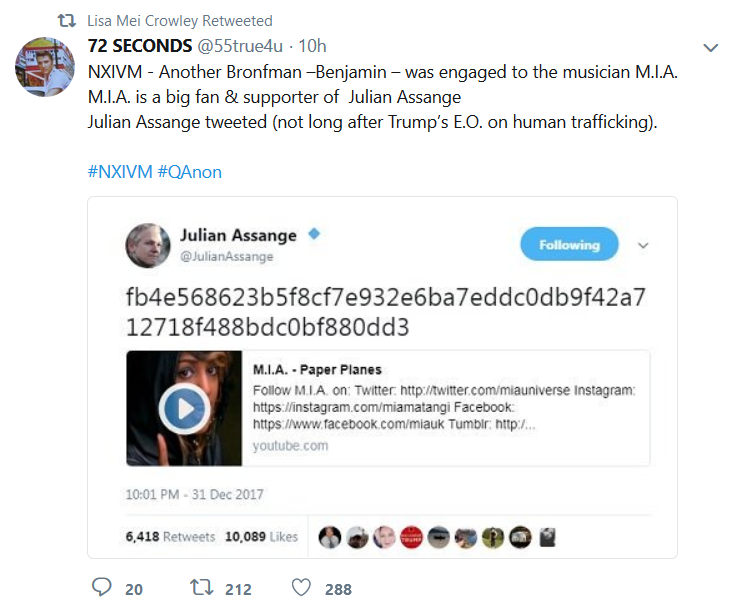Click the reply speech bubble icon
The width and height of the screenshot is (735, 609).
(101, 587)
